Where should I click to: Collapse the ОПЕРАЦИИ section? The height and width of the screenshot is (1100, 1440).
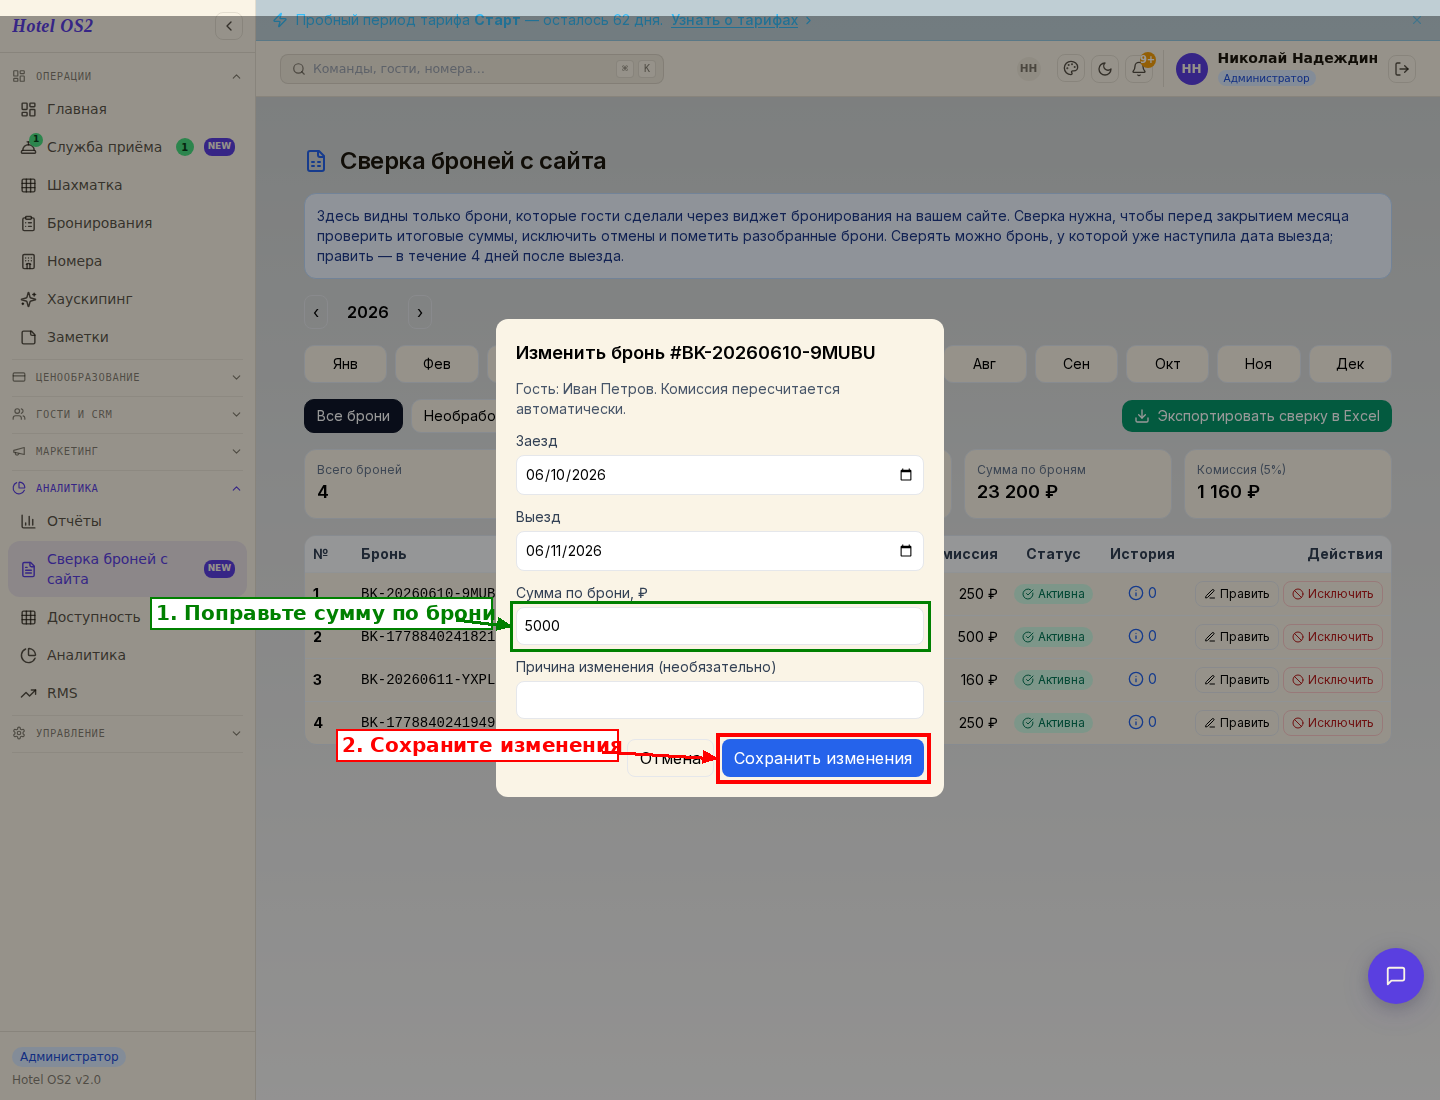point(128,76)
